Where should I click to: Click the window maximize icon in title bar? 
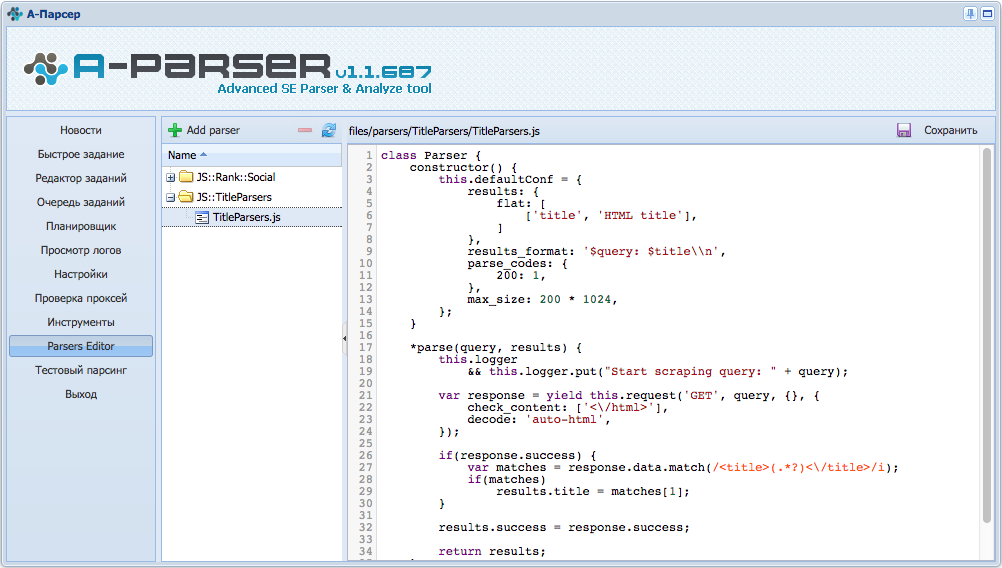pyautogui.click(x=987, y=13)
